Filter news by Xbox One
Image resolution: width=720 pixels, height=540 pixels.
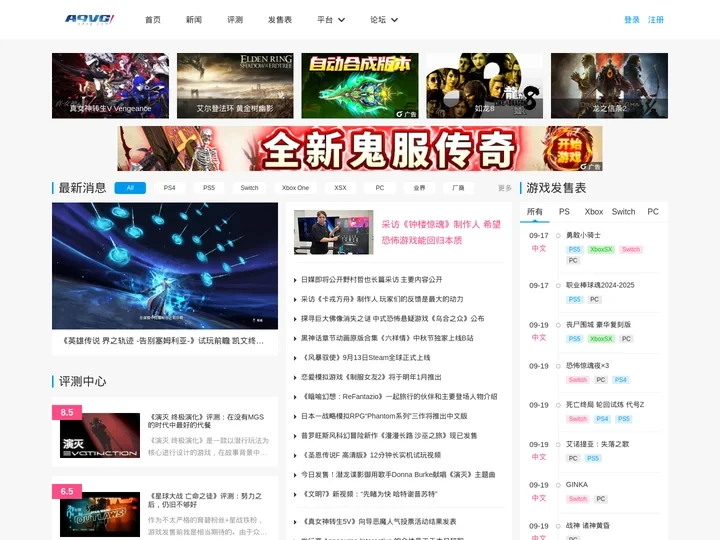click(x=295, y=188)
